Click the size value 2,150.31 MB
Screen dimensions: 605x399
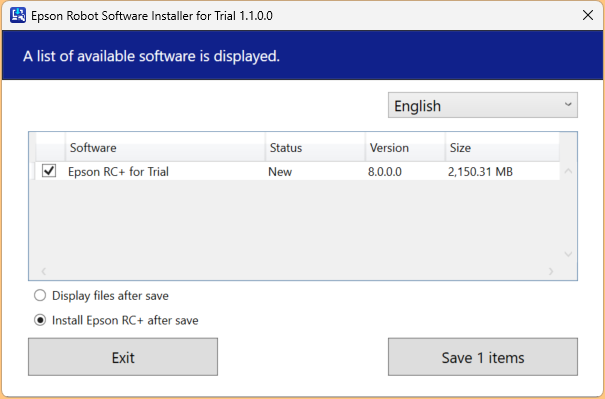pyautogui.click(x=480, y=172)
